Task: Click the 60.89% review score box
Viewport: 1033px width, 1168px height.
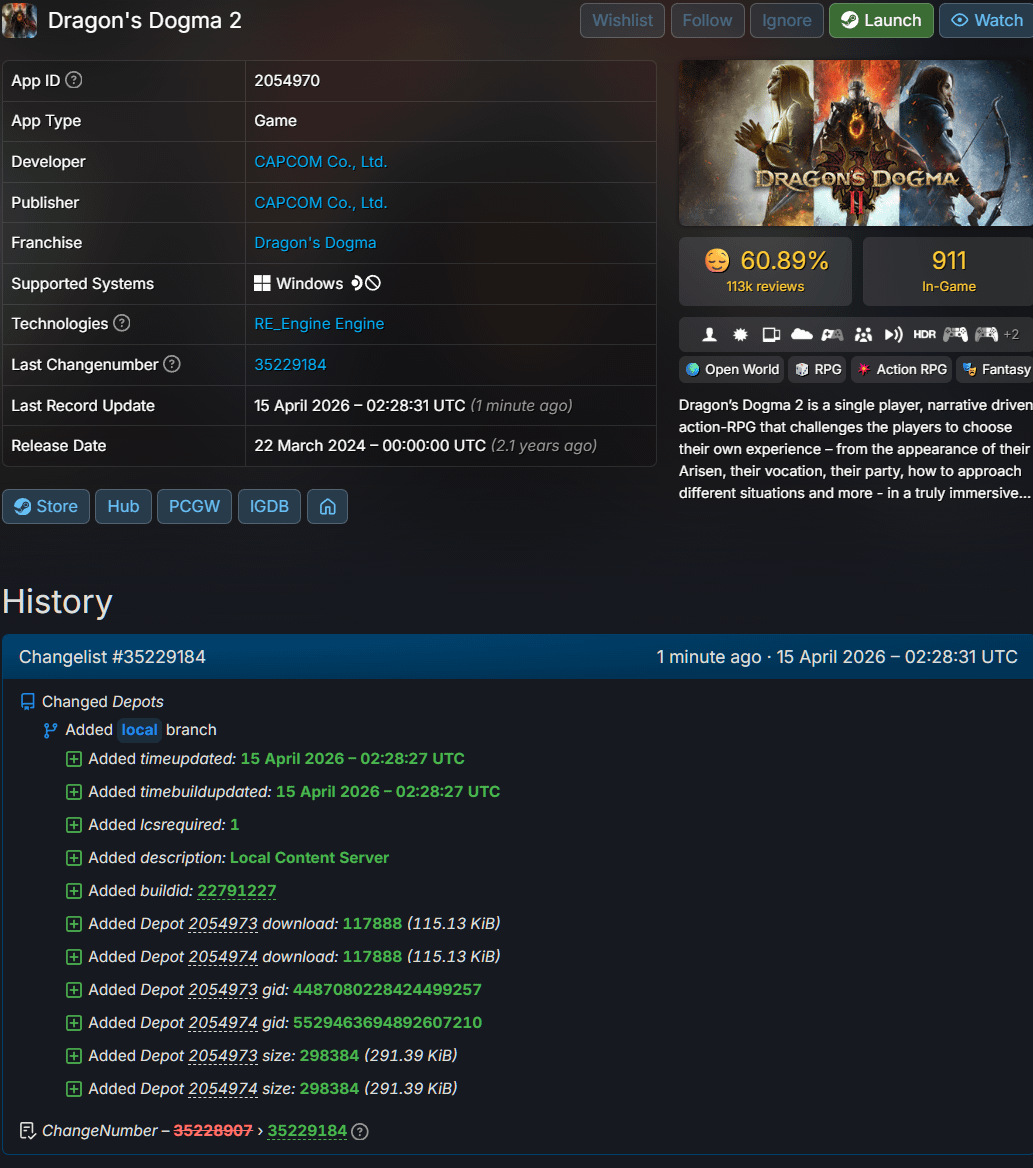Action: click(765, 271)
